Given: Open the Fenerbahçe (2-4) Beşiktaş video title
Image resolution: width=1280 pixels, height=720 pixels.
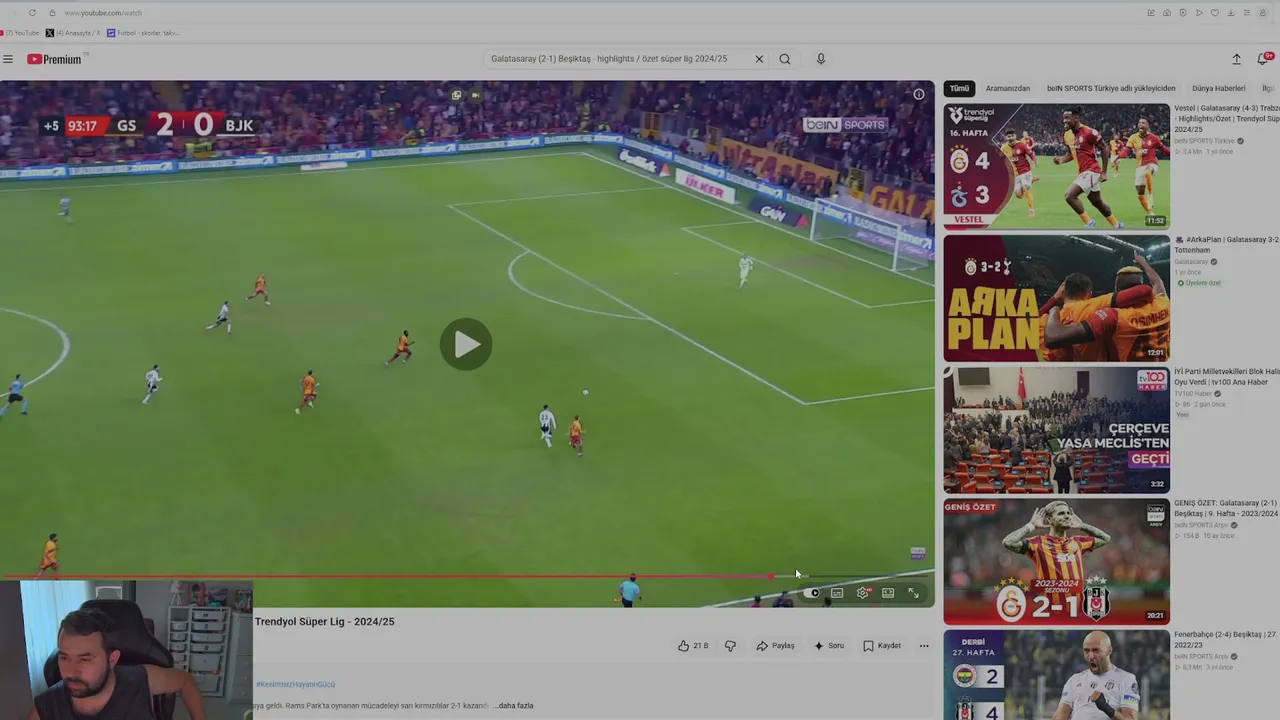Looking at the screenshot, I should (1226, 640).
